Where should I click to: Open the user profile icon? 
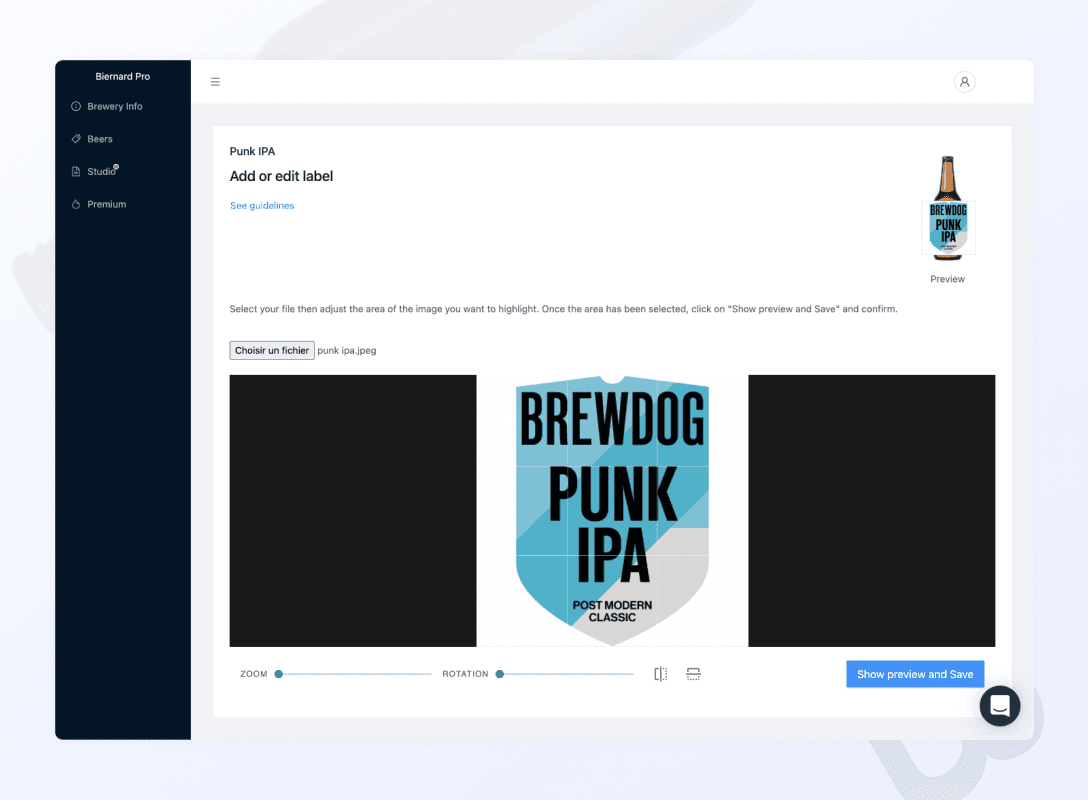964,82
